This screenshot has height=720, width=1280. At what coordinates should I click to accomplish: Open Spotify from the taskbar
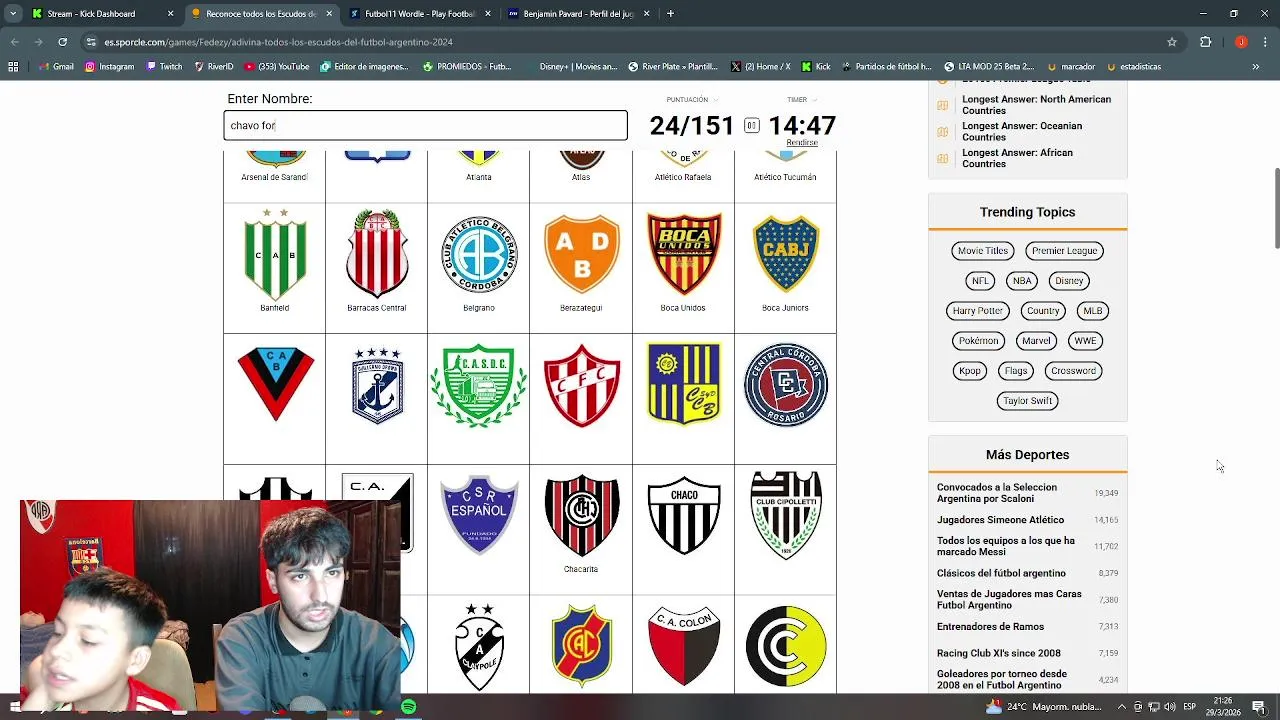click(x=409, y=707)
